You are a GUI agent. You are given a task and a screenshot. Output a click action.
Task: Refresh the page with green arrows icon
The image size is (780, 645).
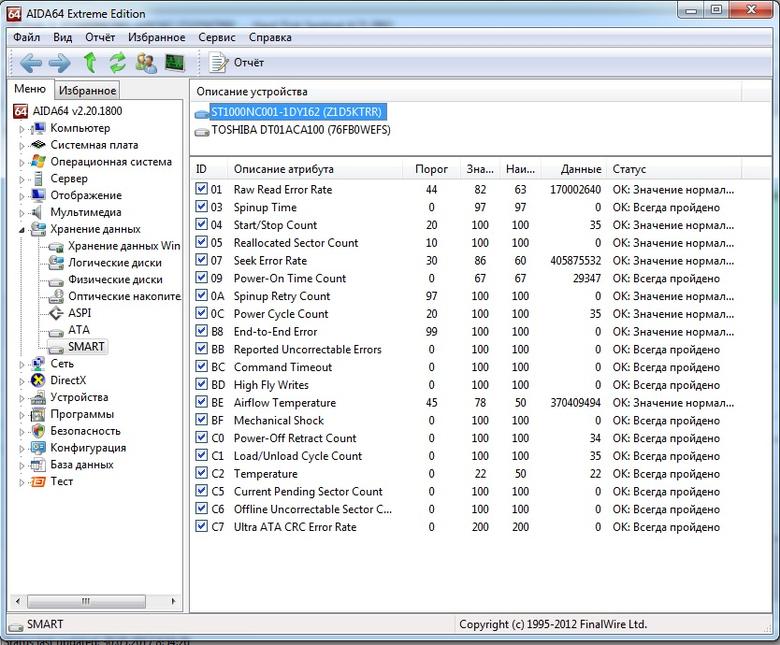pyautogui.click(x=117, y=63)
